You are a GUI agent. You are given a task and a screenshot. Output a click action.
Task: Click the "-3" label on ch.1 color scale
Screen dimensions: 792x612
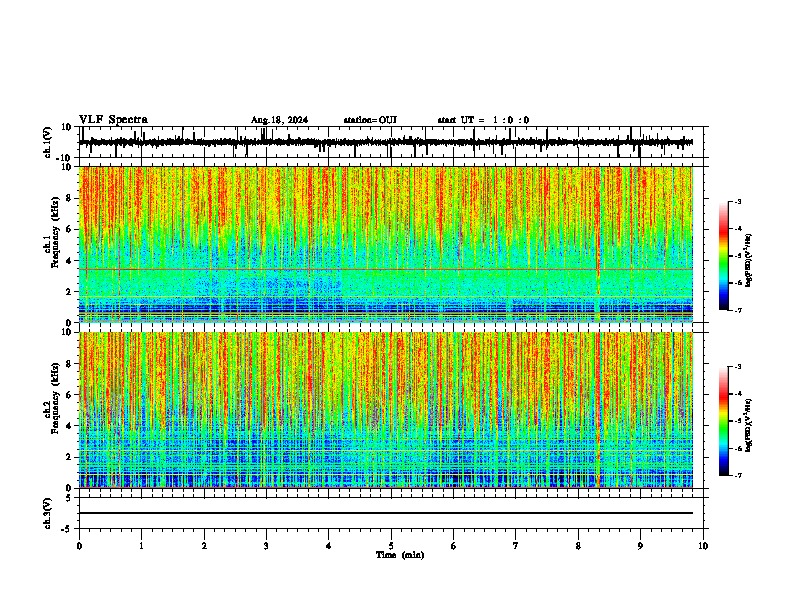[738, 201]
